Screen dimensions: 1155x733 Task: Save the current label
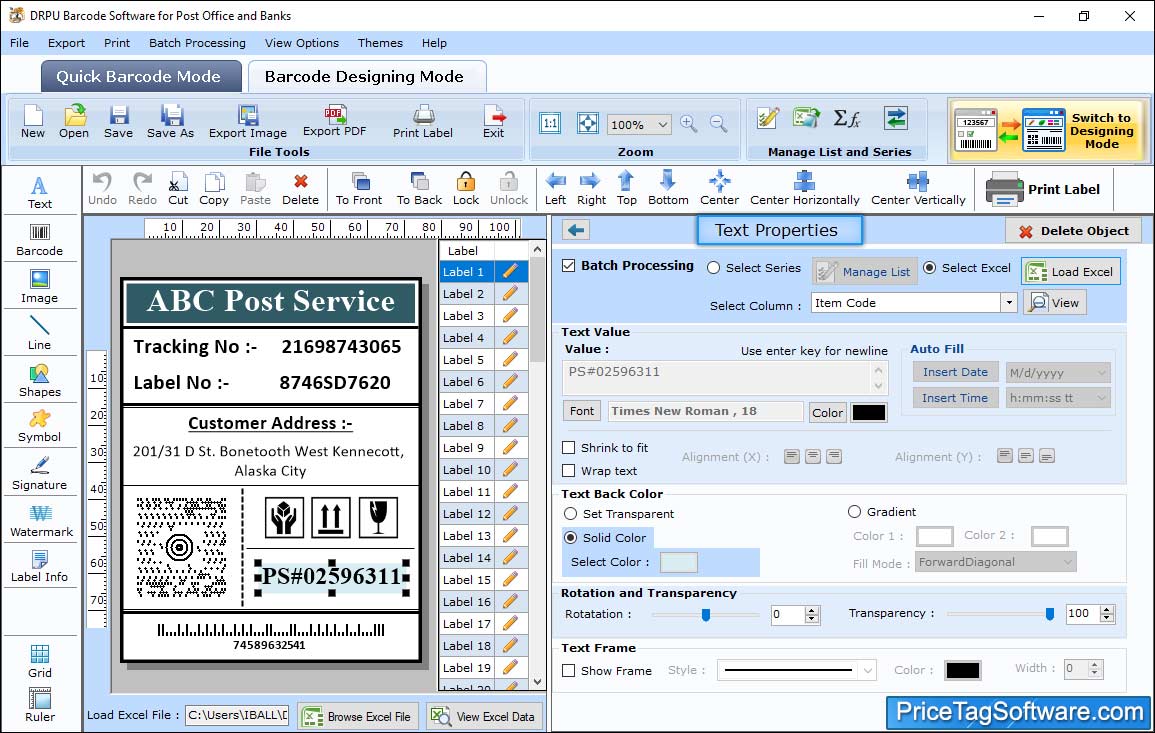(119, 122)
